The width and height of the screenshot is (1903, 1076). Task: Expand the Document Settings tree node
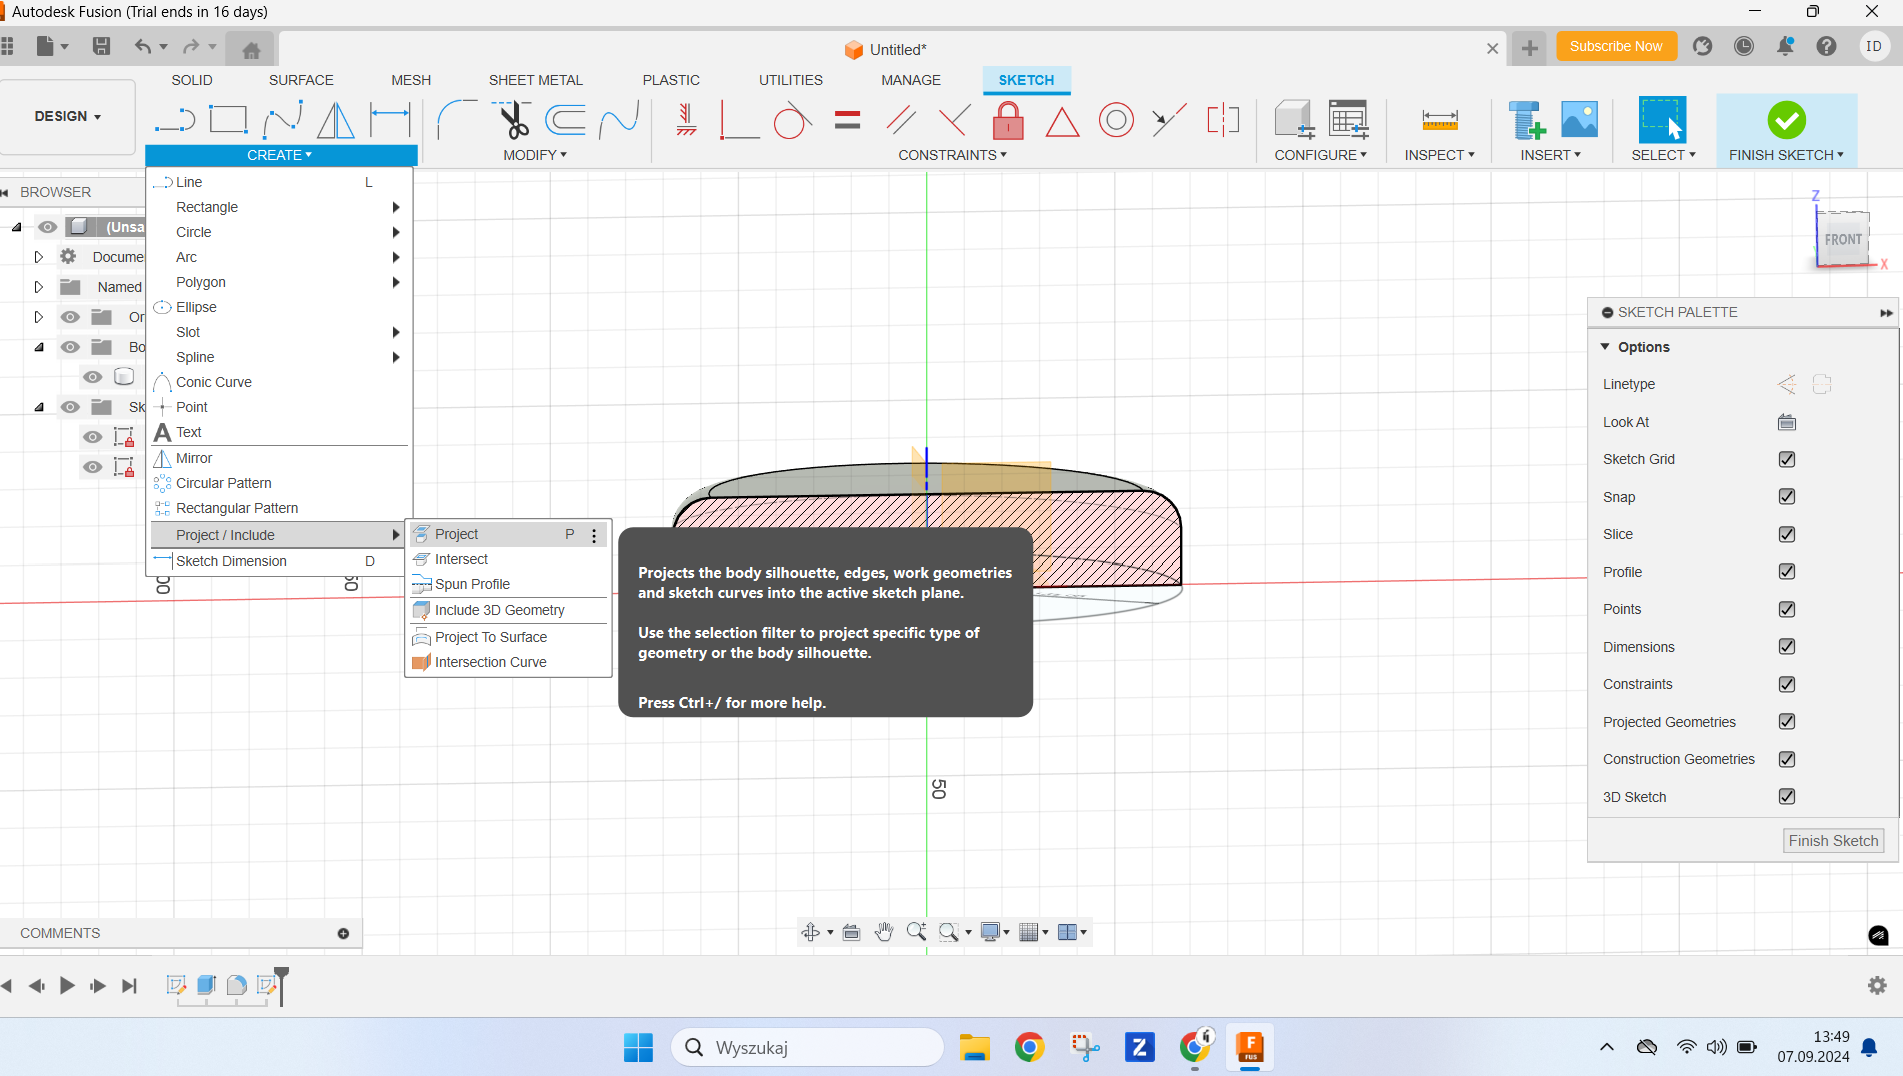[39, 257]
